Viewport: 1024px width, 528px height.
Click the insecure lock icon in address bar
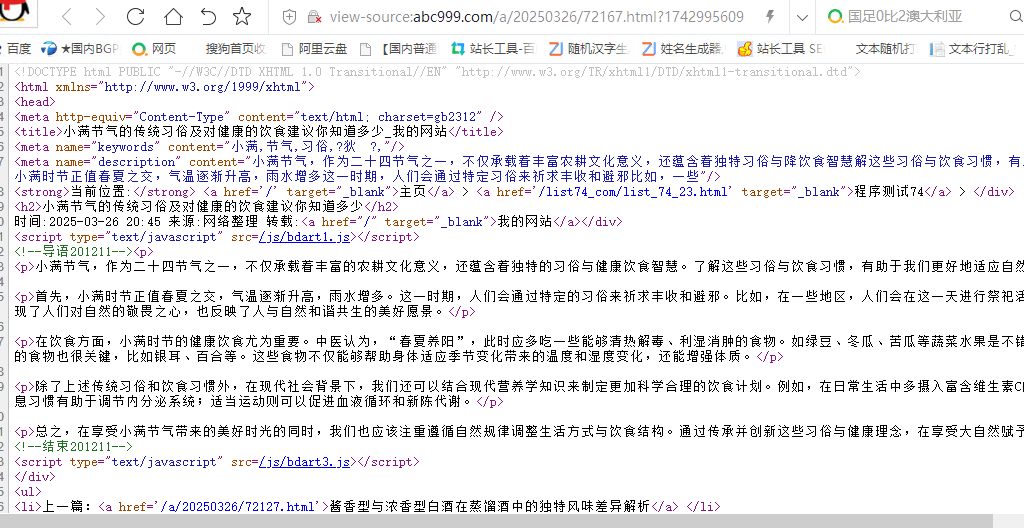click(314, 17)
